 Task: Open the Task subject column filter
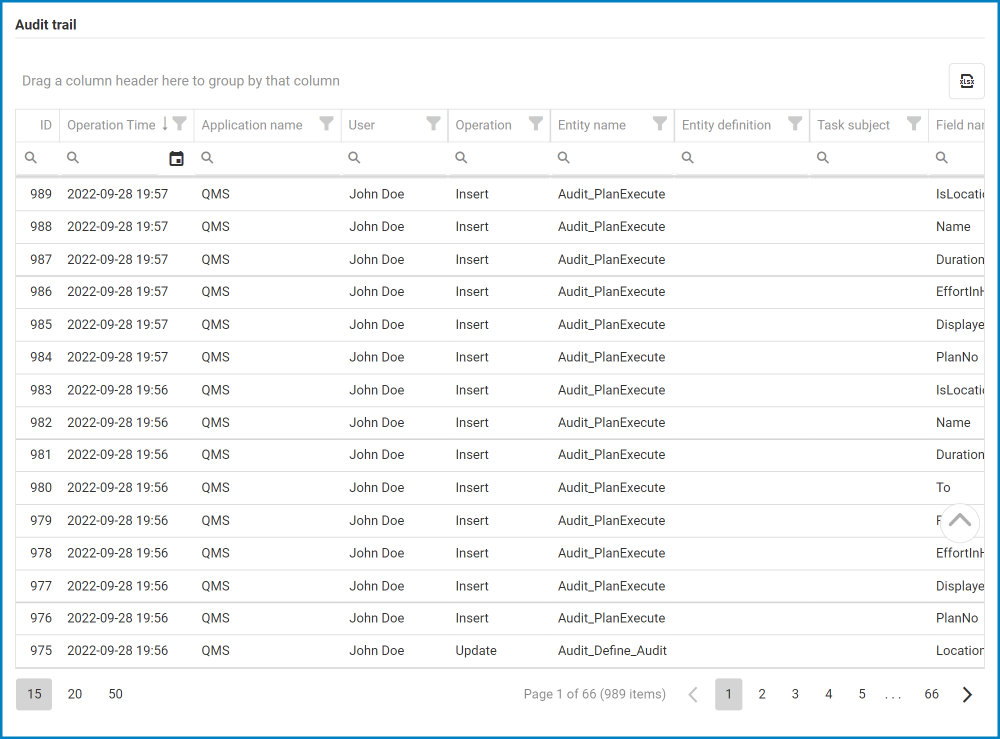coord(914,124)
